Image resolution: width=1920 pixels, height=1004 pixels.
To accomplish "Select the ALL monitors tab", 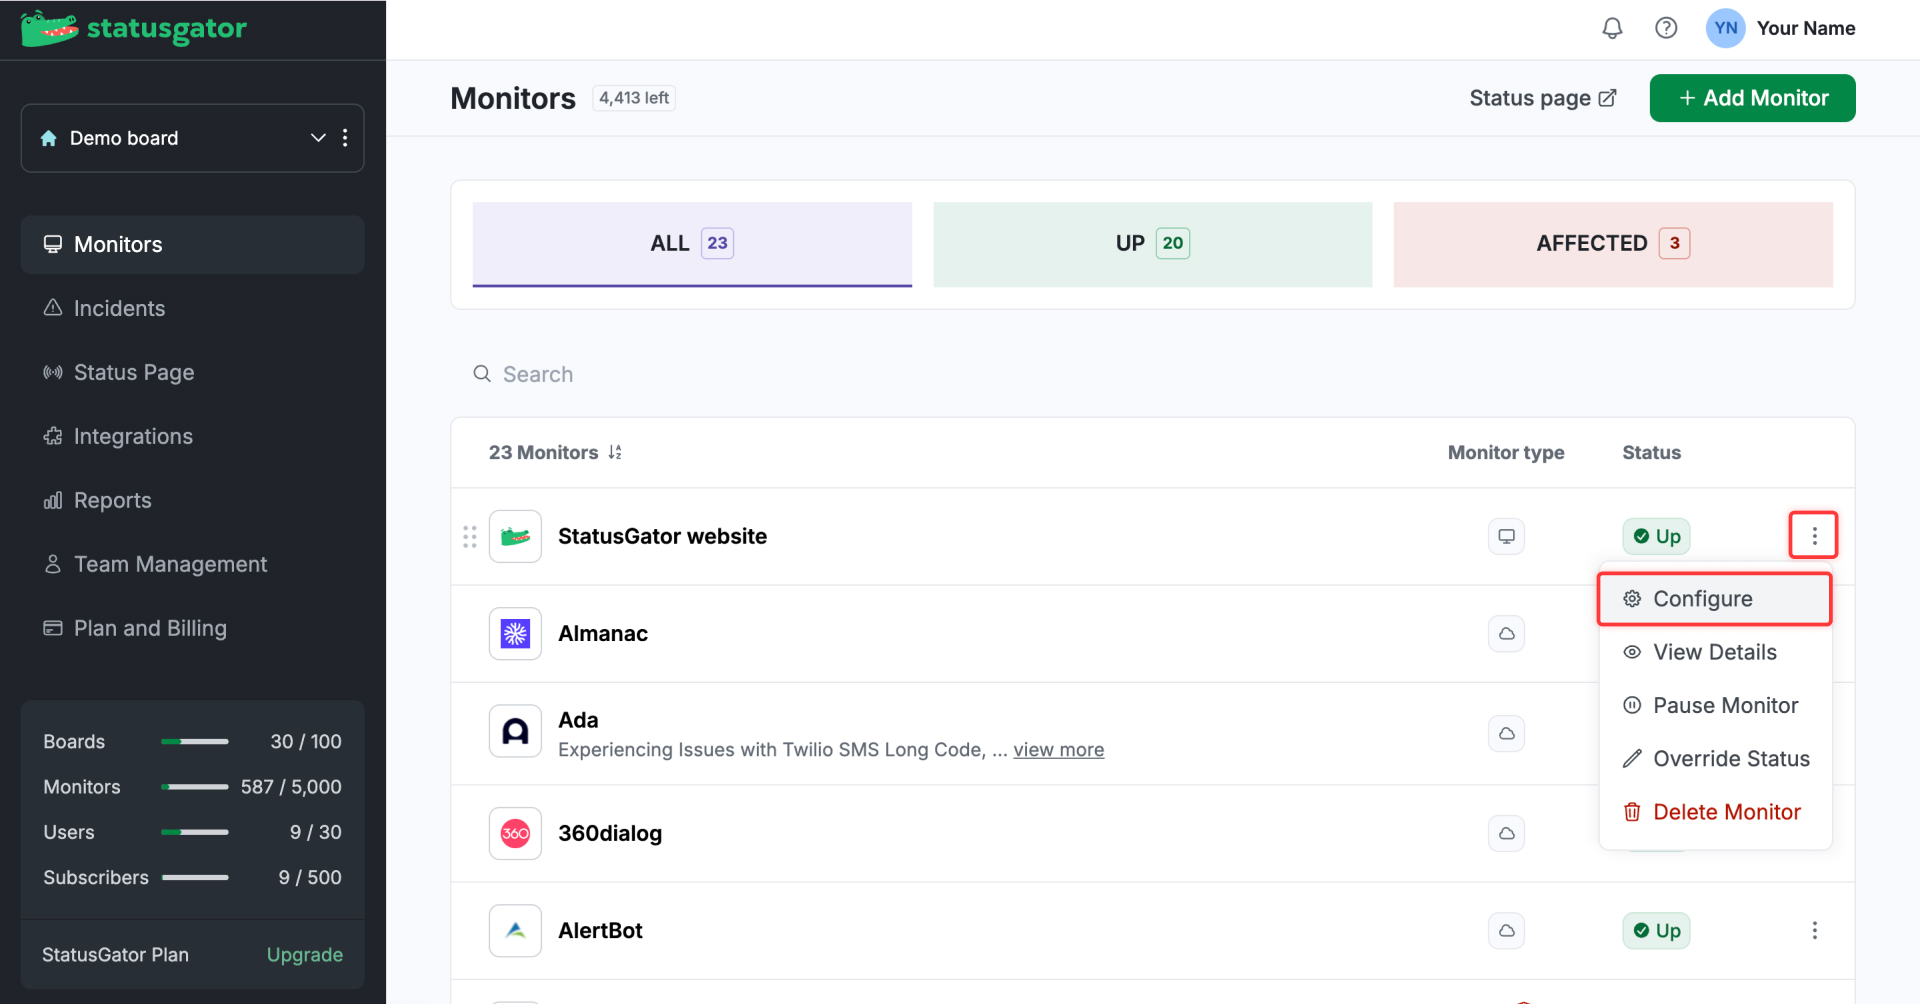I will (692, 244).
